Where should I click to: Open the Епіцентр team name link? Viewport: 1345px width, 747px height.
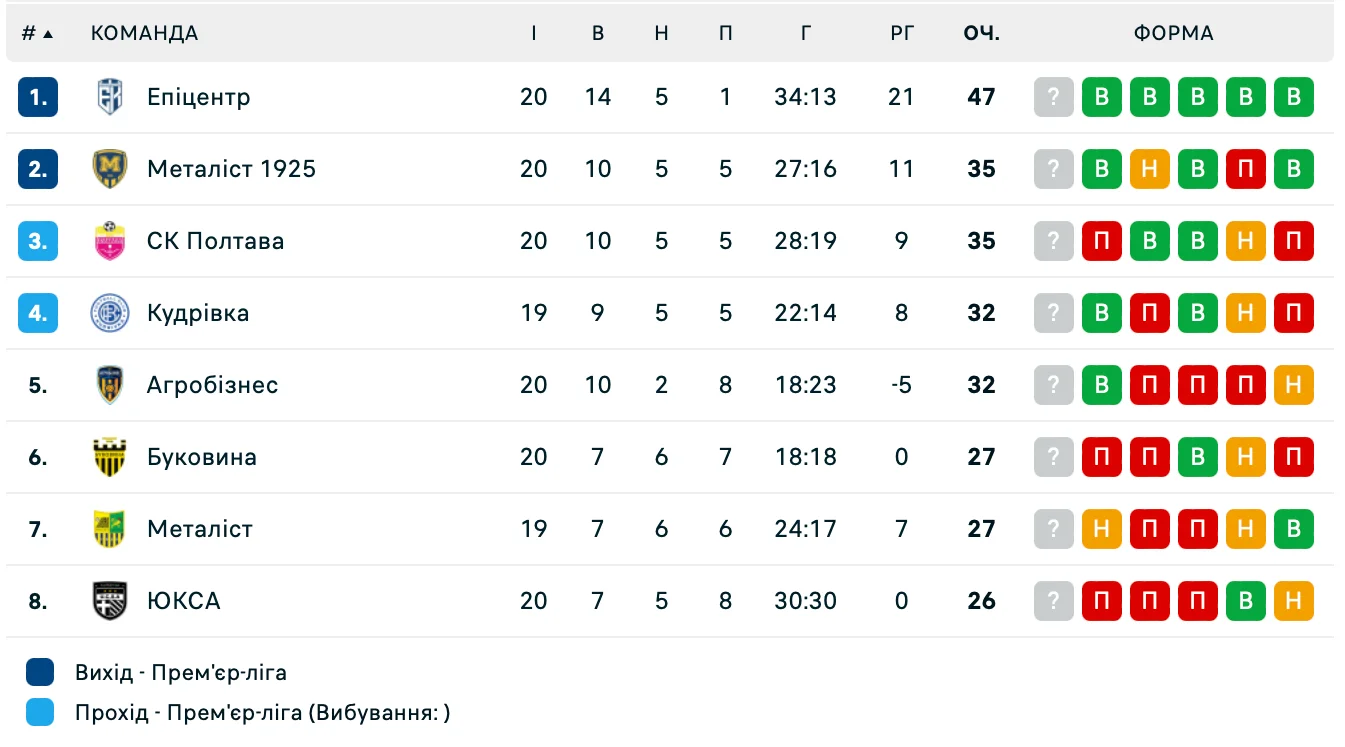(x=198, y=97)
